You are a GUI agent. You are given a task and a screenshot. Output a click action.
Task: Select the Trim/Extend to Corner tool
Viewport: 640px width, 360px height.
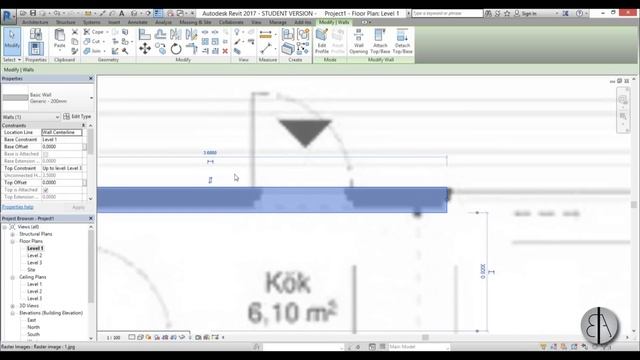click(x=191, y=49)
